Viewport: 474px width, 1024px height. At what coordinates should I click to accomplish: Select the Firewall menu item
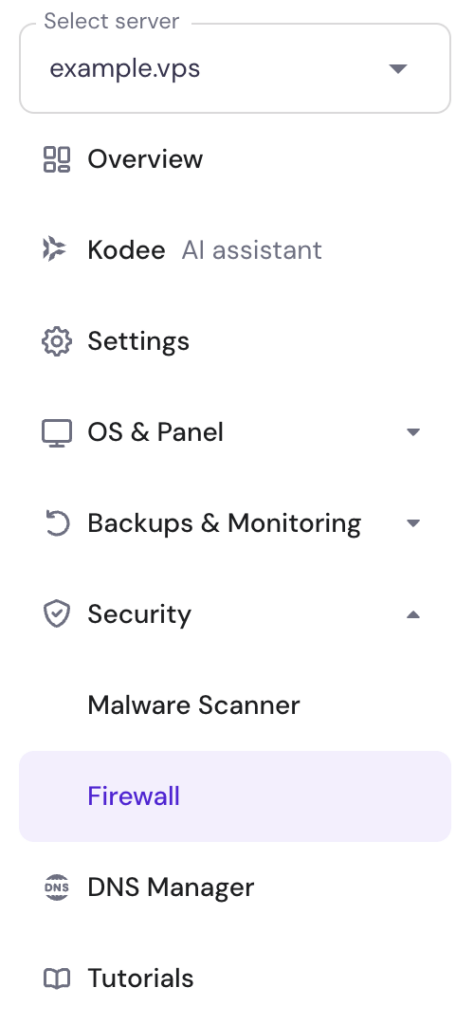pos(235,796)
